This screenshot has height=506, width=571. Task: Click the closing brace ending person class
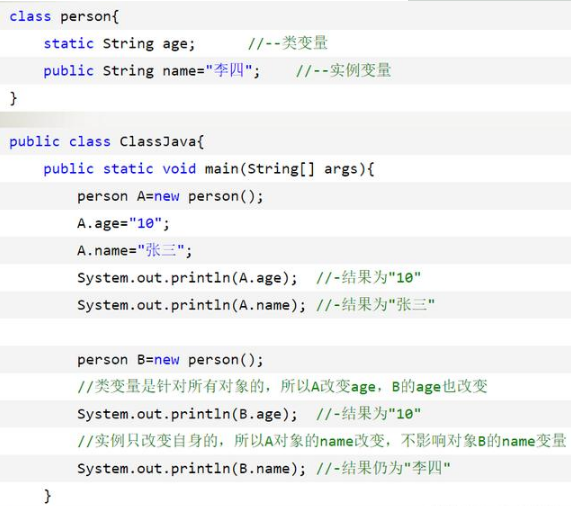tap(13, 99)
